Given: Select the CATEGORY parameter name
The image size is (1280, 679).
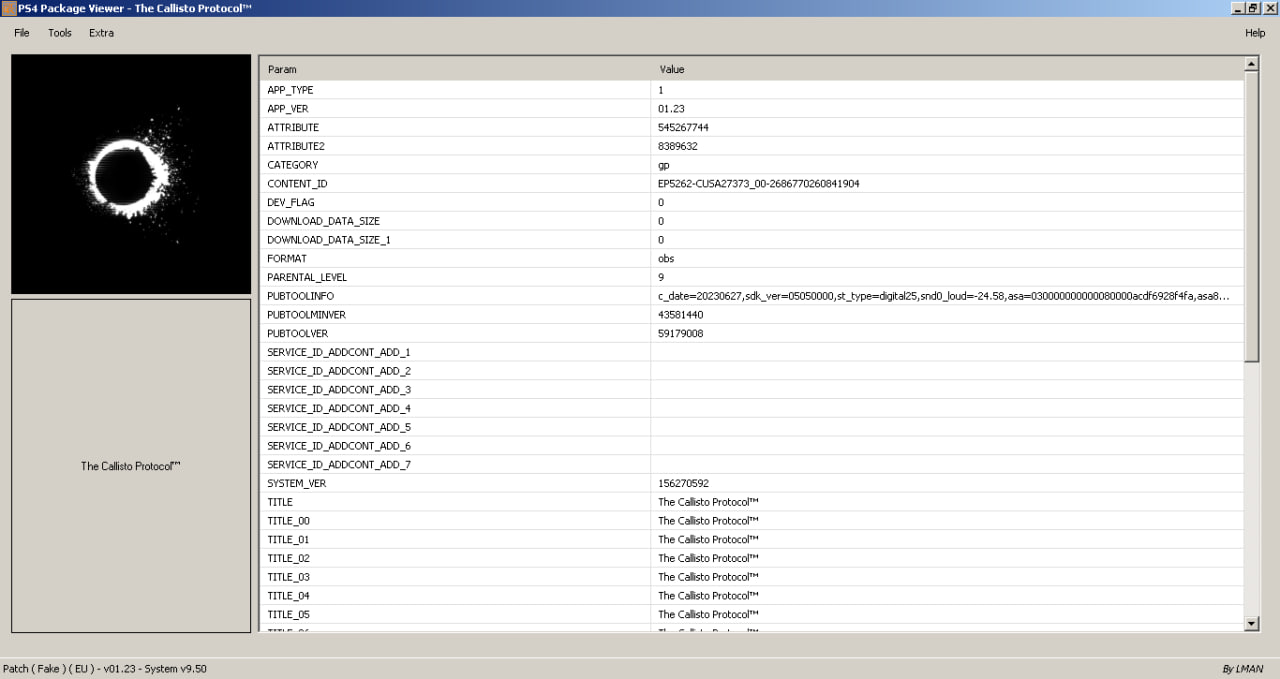Looking at the screenshot, I should coord(293,165).
